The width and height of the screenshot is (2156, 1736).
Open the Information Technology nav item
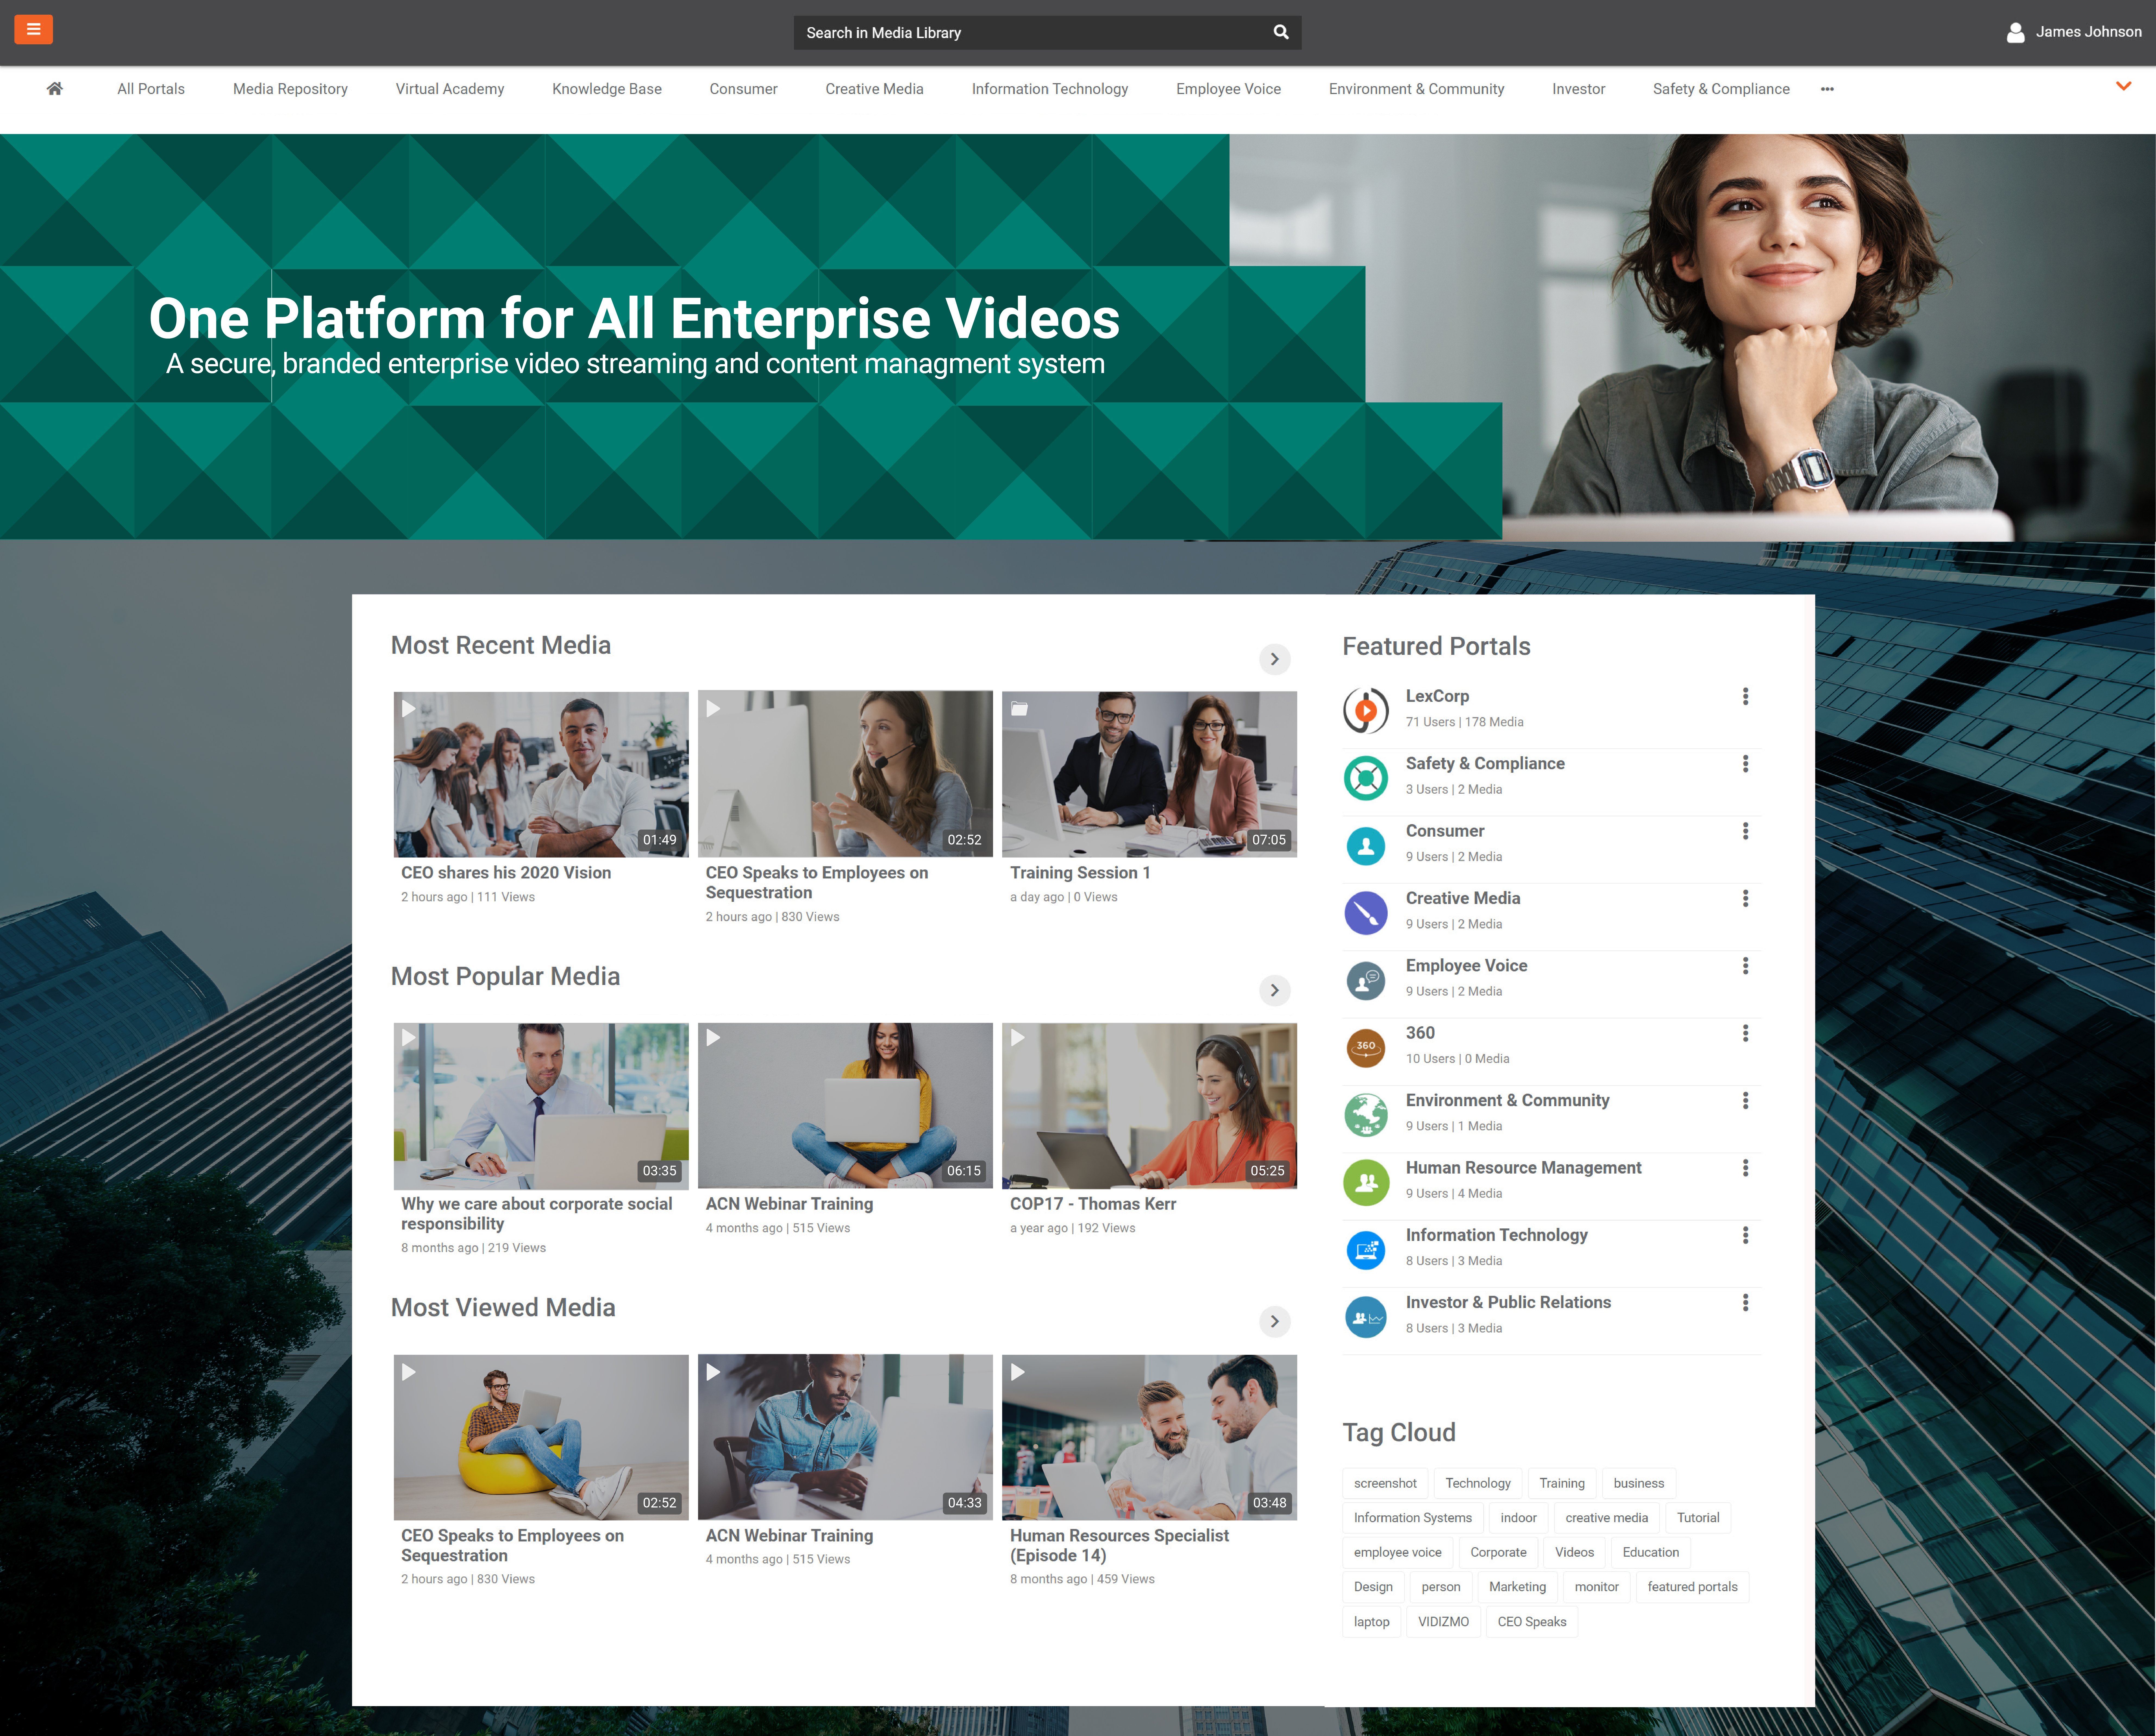[x=1050, y=89]
